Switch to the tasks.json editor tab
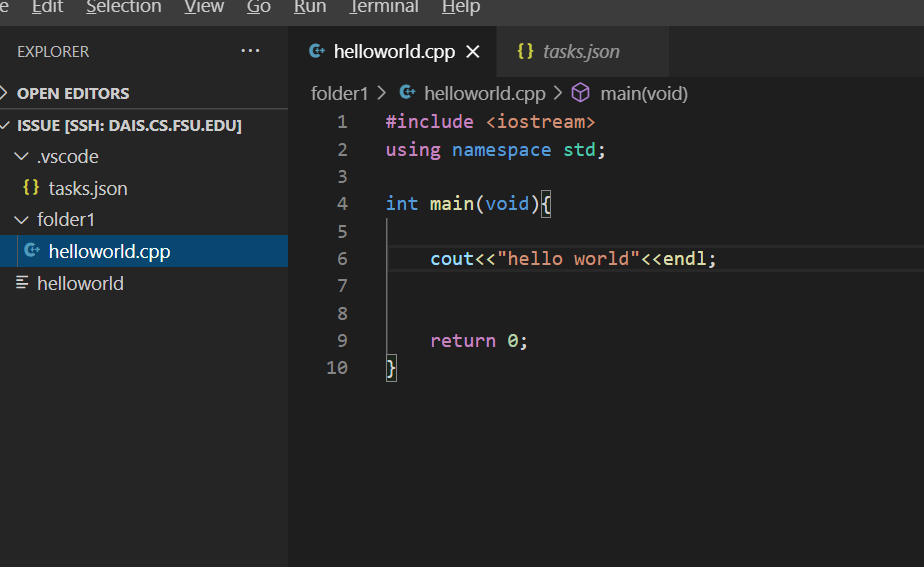Image resolution: width=924 pixels, height=567 pixels. [x=581, y=52]
